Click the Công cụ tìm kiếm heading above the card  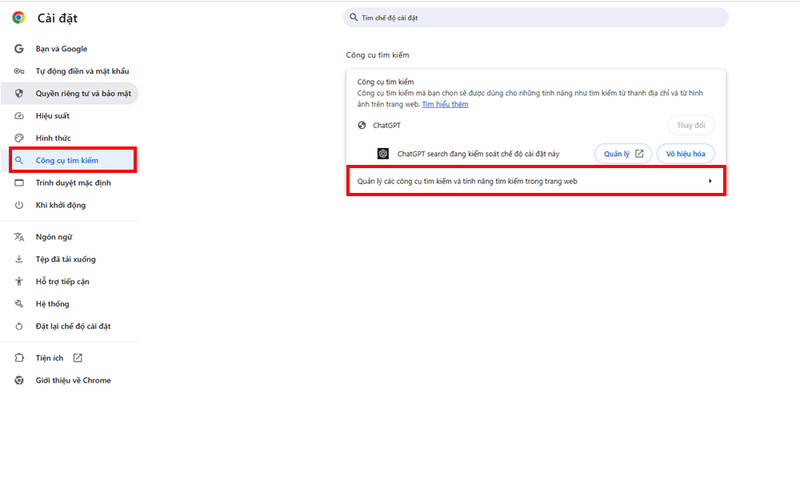coord(378,55)
